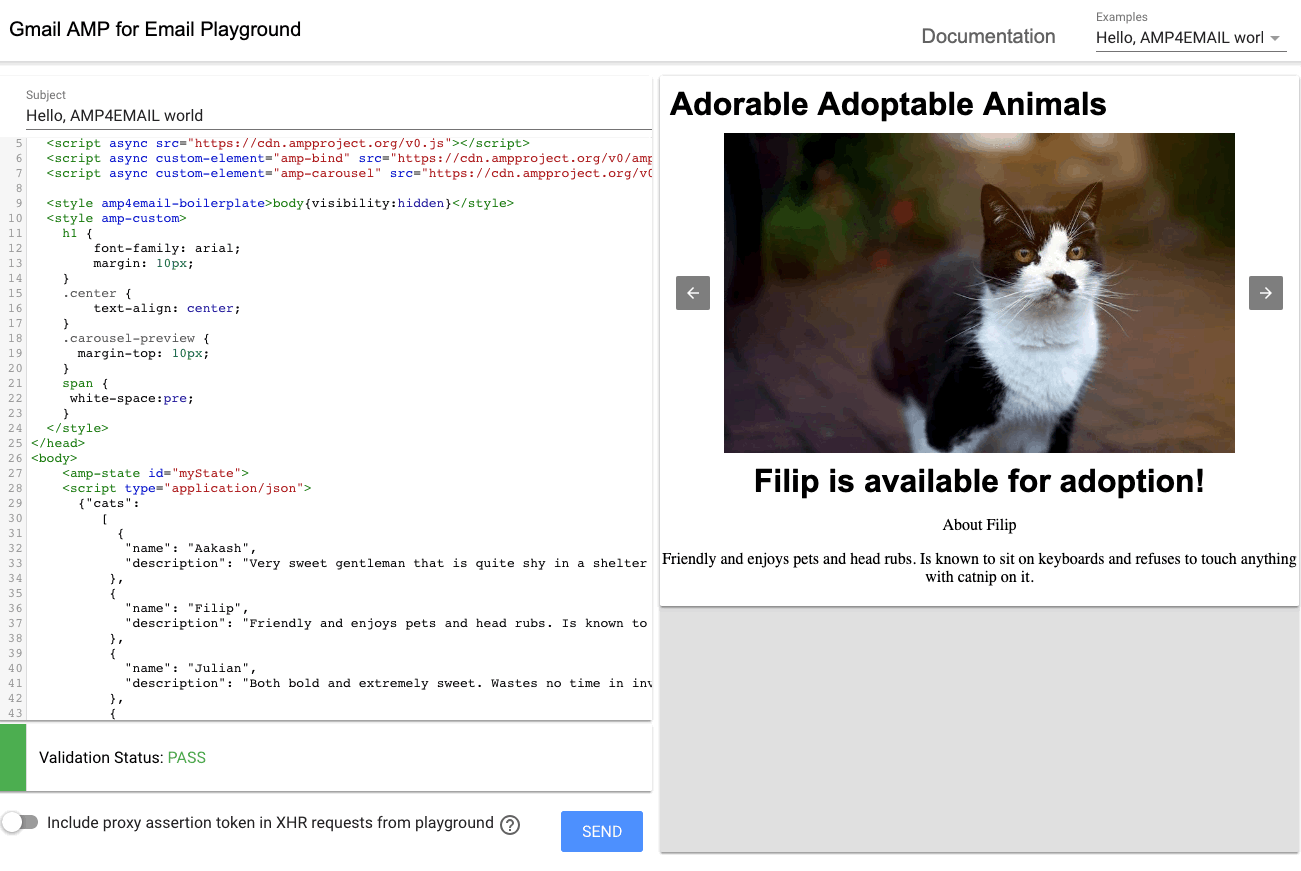Image resolution: width=1301 pixels, height=871 pixels.
Task: Place cursor on '<style amp-custom>' line
Action: tap(116, 218)
